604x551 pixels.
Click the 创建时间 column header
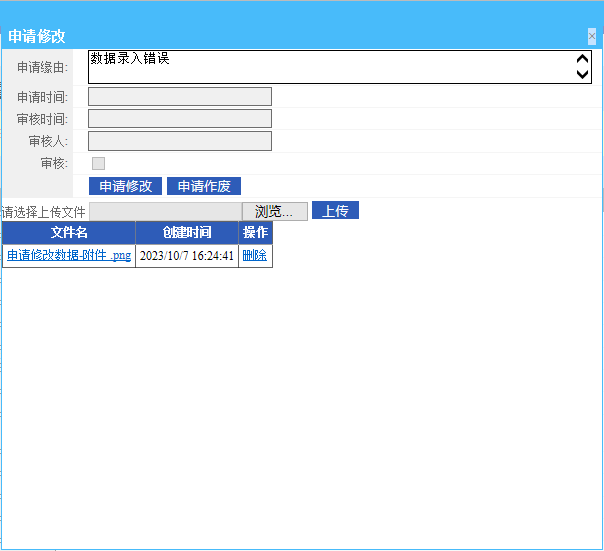187,233
